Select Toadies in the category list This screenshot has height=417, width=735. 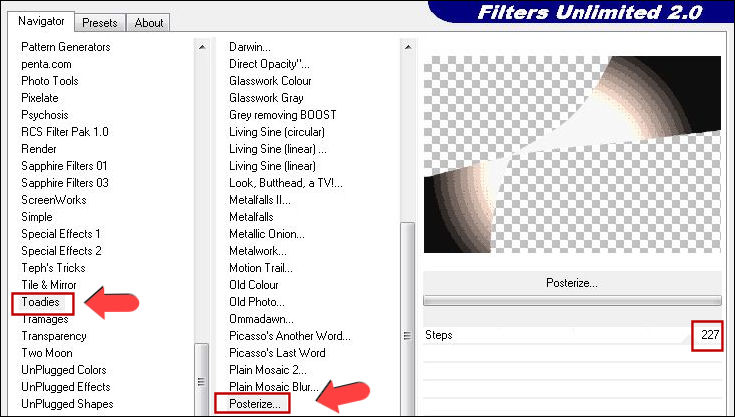click(x=43, y=302)
